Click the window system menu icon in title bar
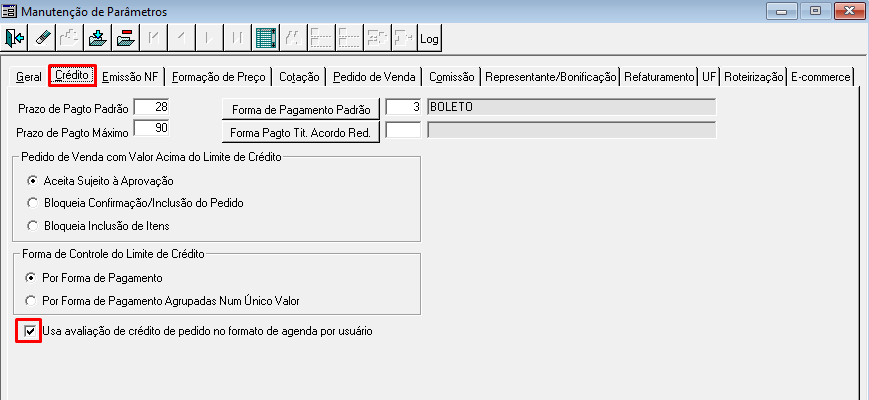The height and width of the screenshot is (400, 869). pyautogui.click(x=10, y=11)
